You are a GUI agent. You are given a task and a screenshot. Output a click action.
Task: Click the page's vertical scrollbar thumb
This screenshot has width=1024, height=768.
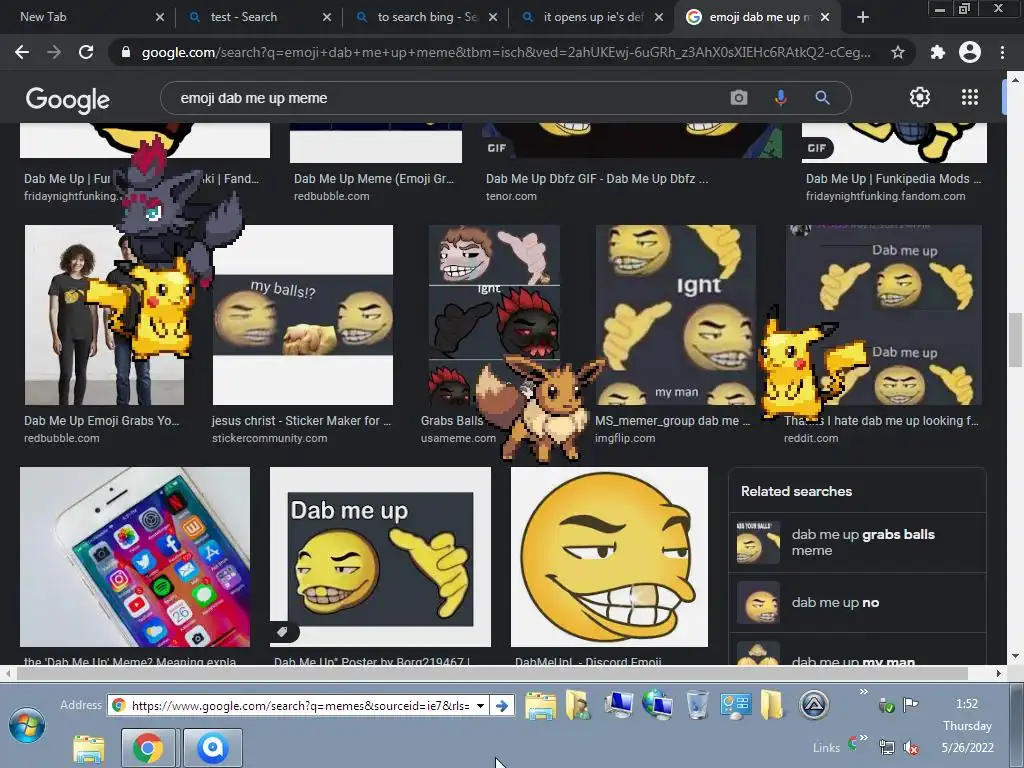point(1015,340)
